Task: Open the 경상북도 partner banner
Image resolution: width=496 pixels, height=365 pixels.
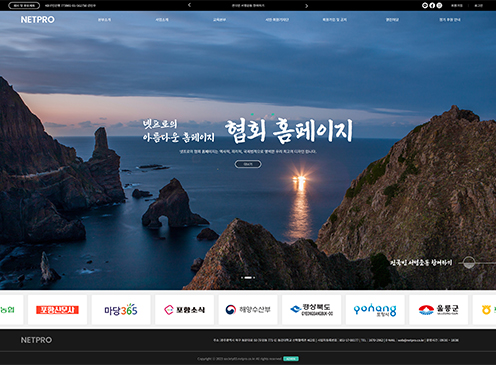Action: pyautogui.click(x=311, y=310)
